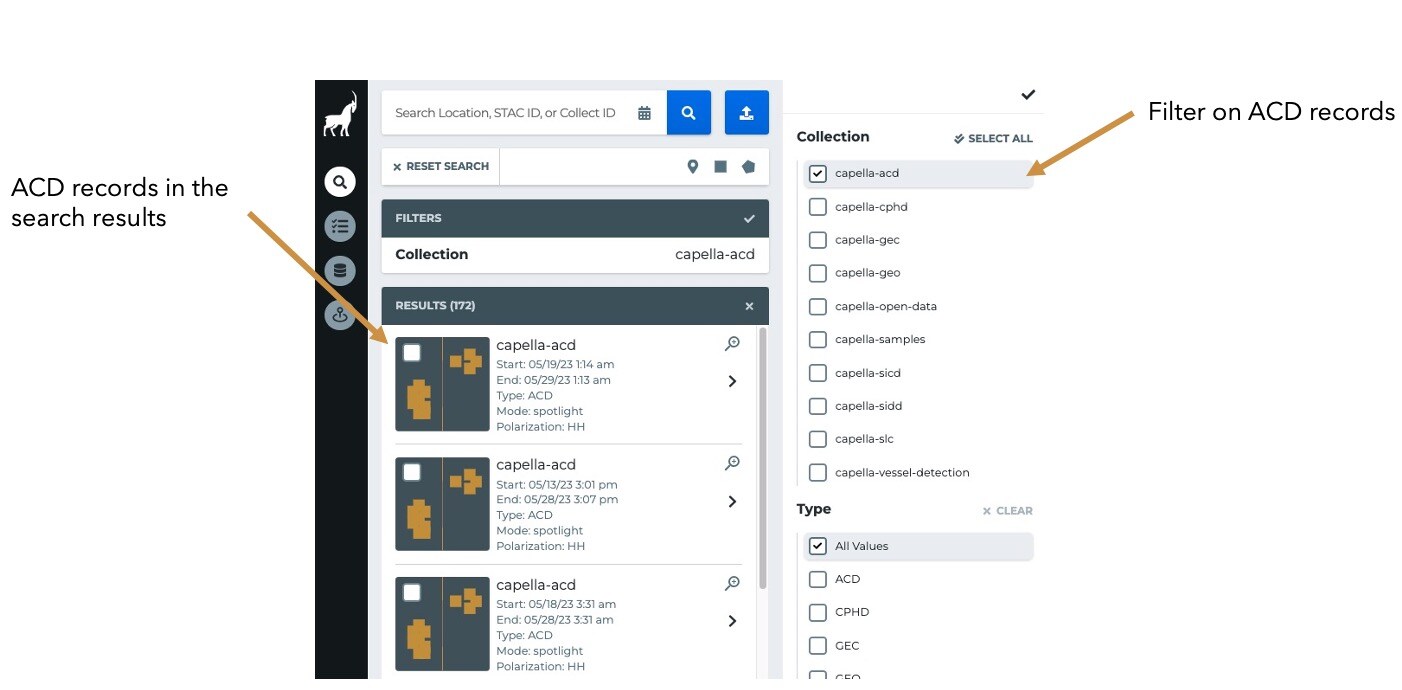Check the result starting 05/13/23 3:01 pm
The width and height of the screenshot is (1402, 690).
[x=412, y=472]
